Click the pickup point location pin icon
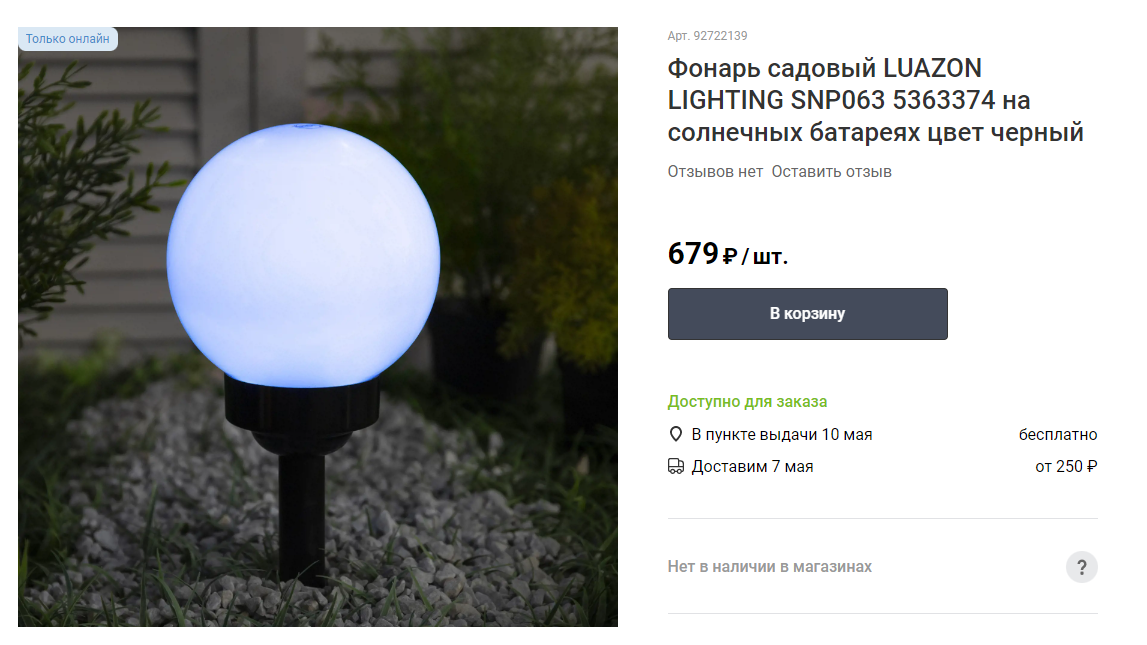 click(676, 434)
